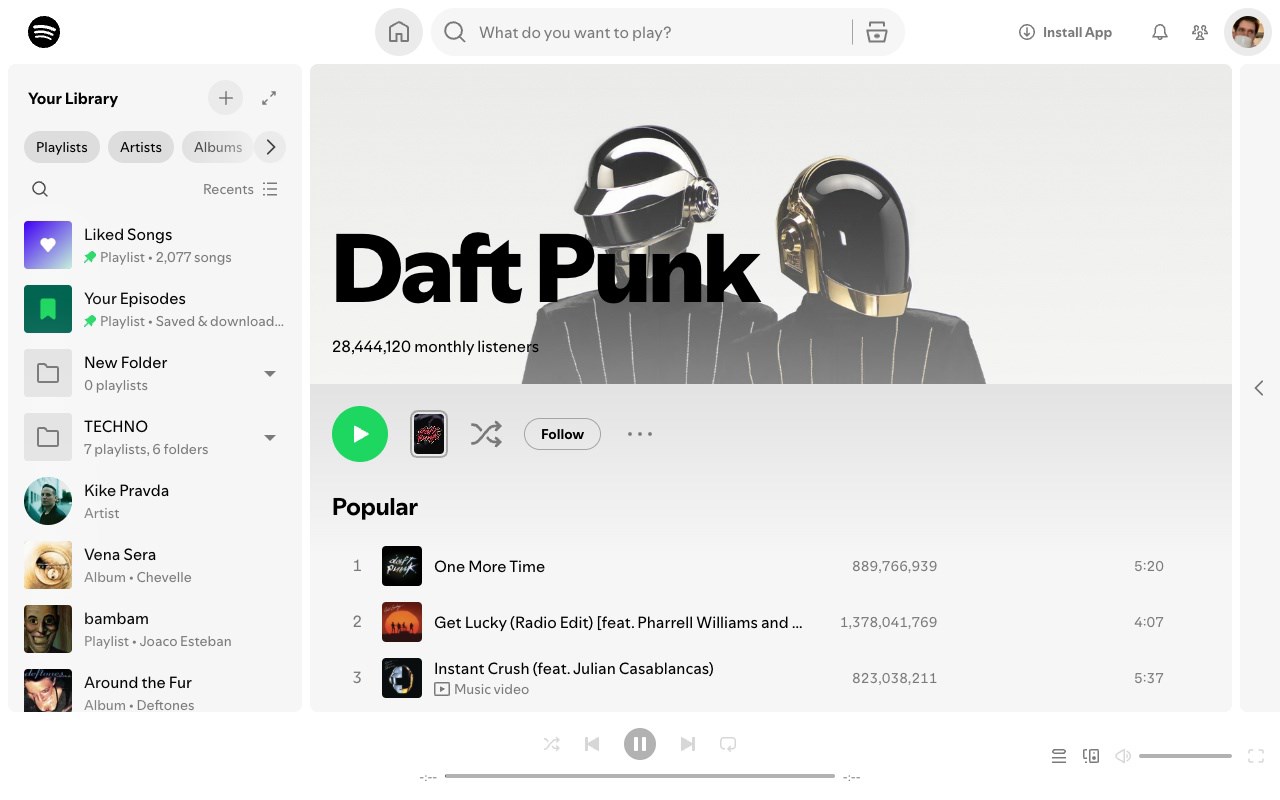
Task: Toggle shuffle in the player bar
Action: pos(551,744)
